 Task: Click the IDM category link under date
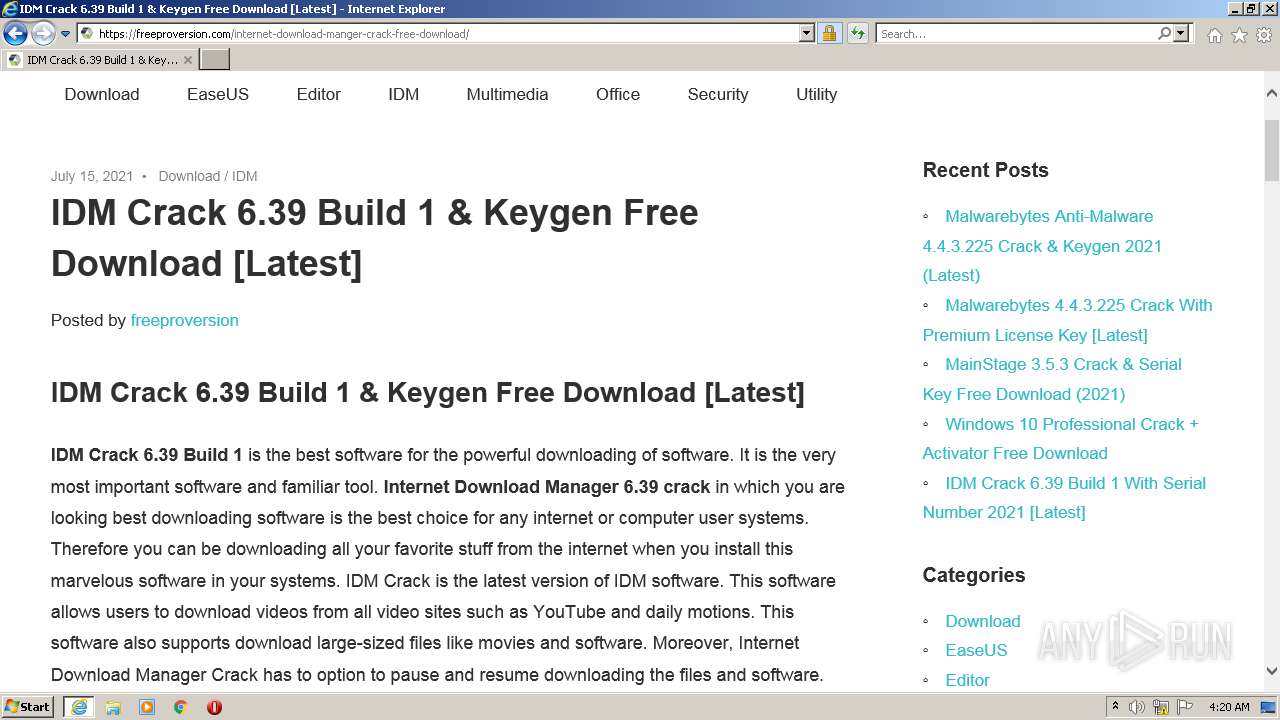tap(245, 176)
